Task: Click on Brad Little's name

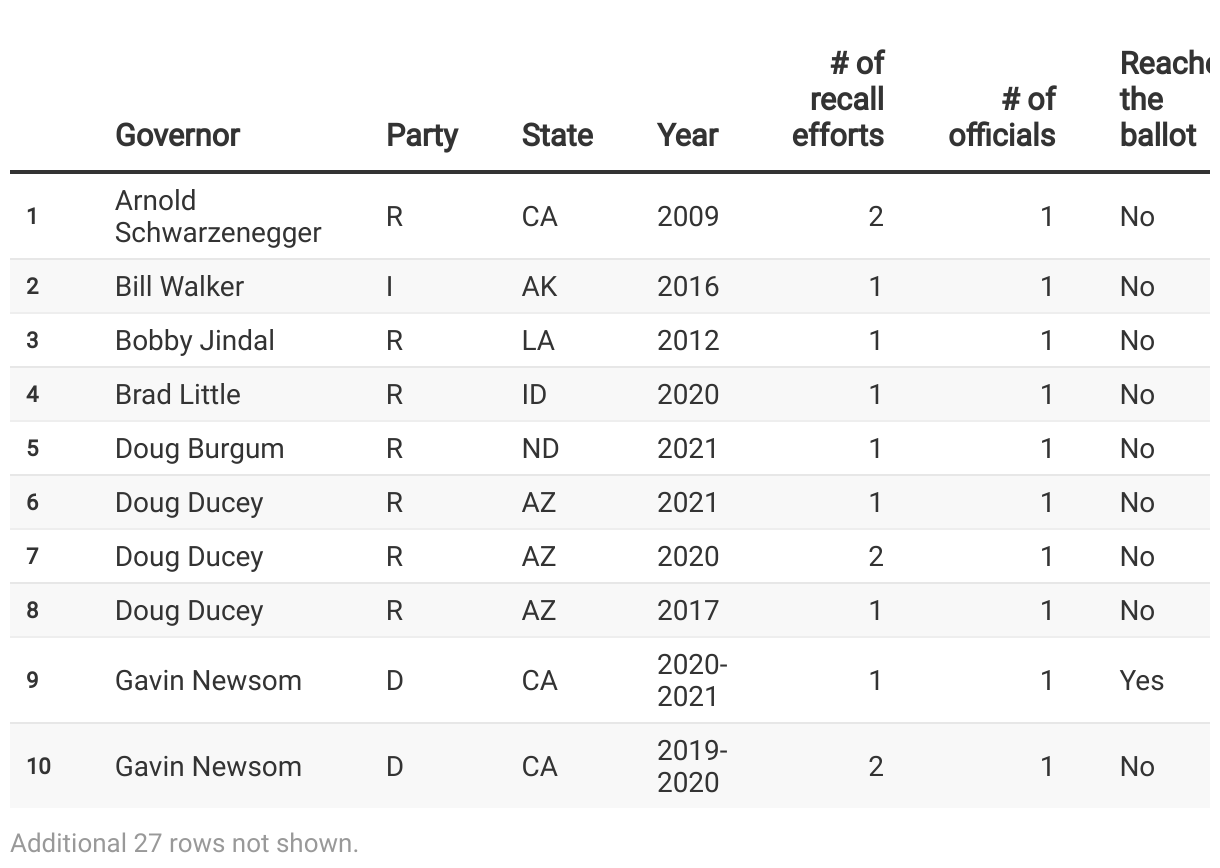Action: pyautogui.click(x=177, y=395)
